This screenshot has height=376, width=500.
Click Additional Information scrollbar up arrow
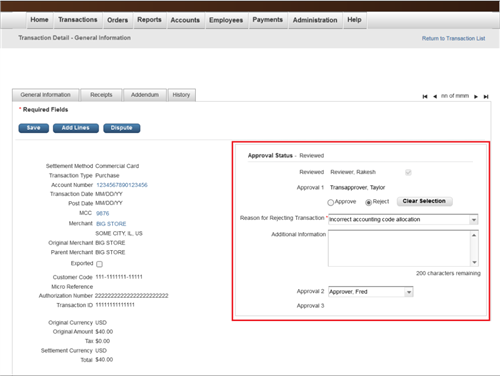click(474, 235)
